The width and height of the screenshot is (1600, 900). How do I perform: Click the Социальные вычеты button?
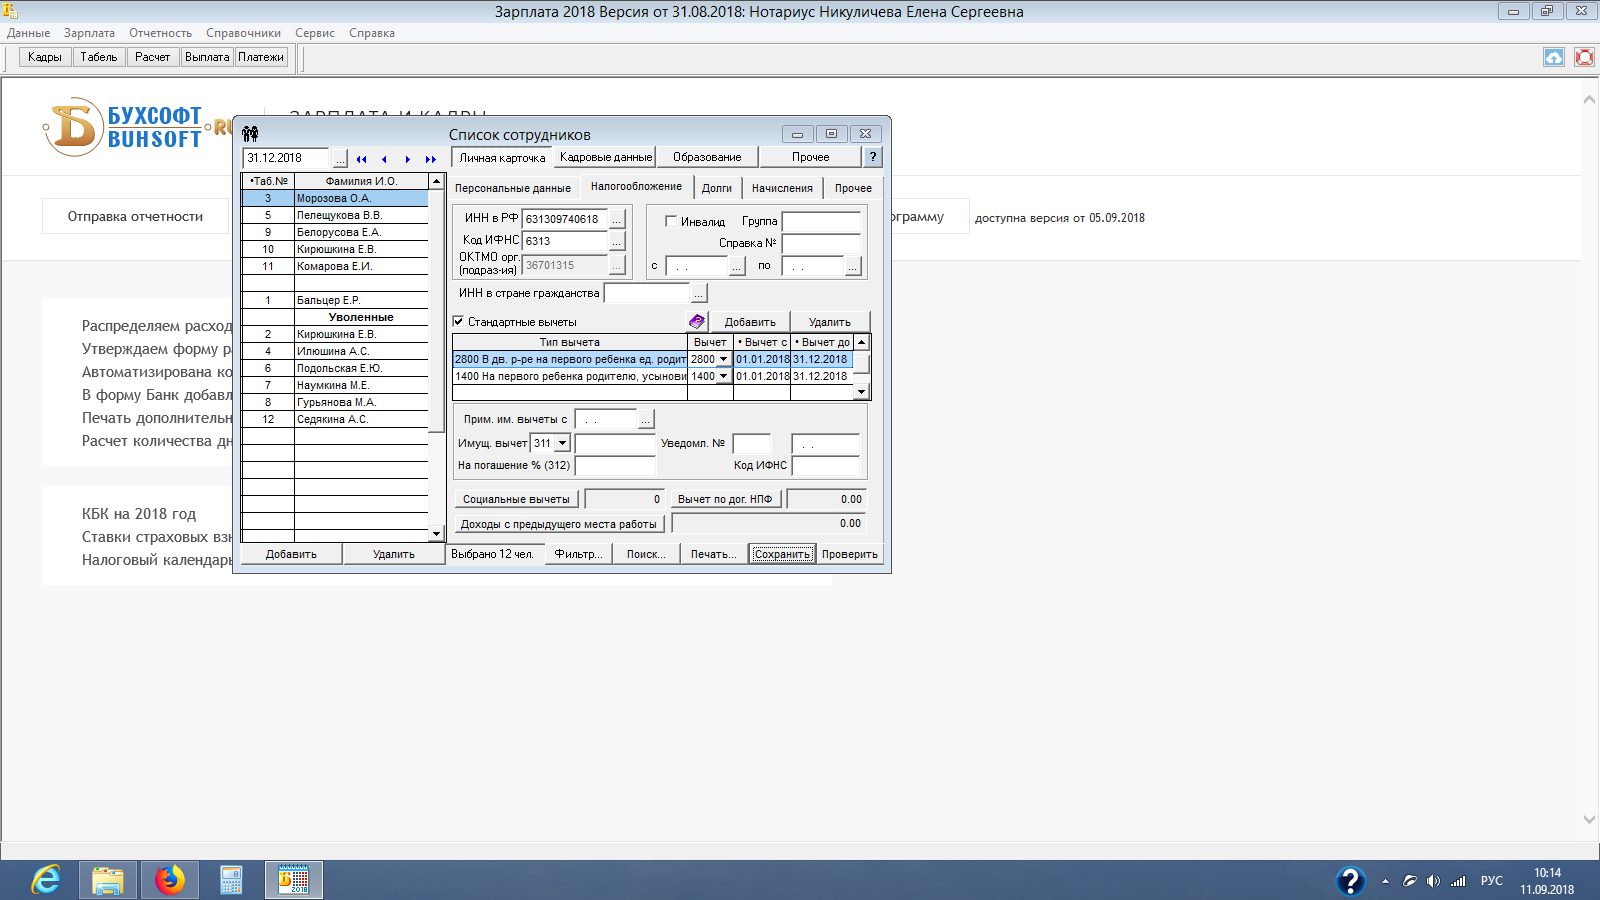pos(516,499)
